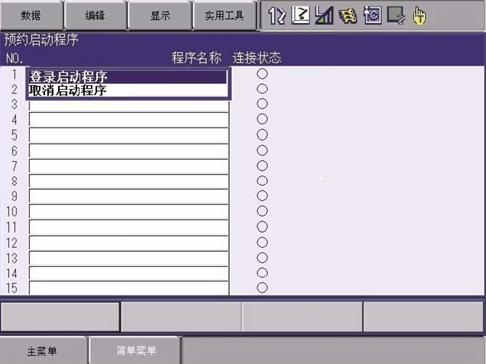Click the connection status circle for row 3
Screen dimensions: 486x364
(x=262, y=104)
